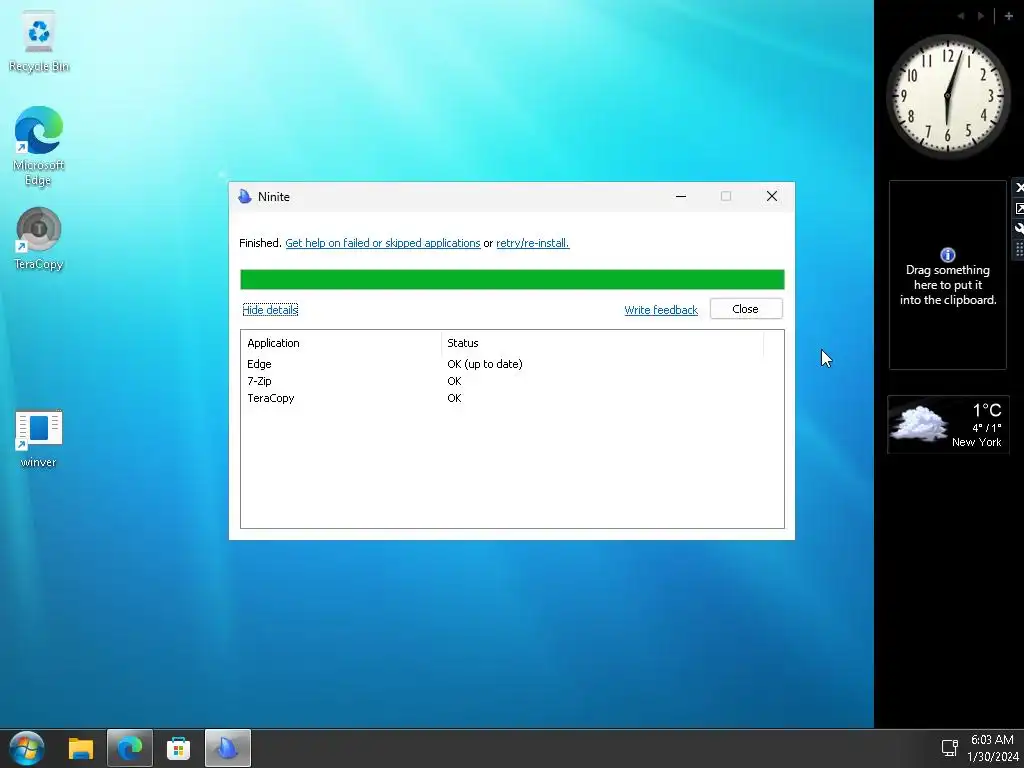Go to previous sidebar page arrow
The image size is (1024, 768).
coord(961,16)
